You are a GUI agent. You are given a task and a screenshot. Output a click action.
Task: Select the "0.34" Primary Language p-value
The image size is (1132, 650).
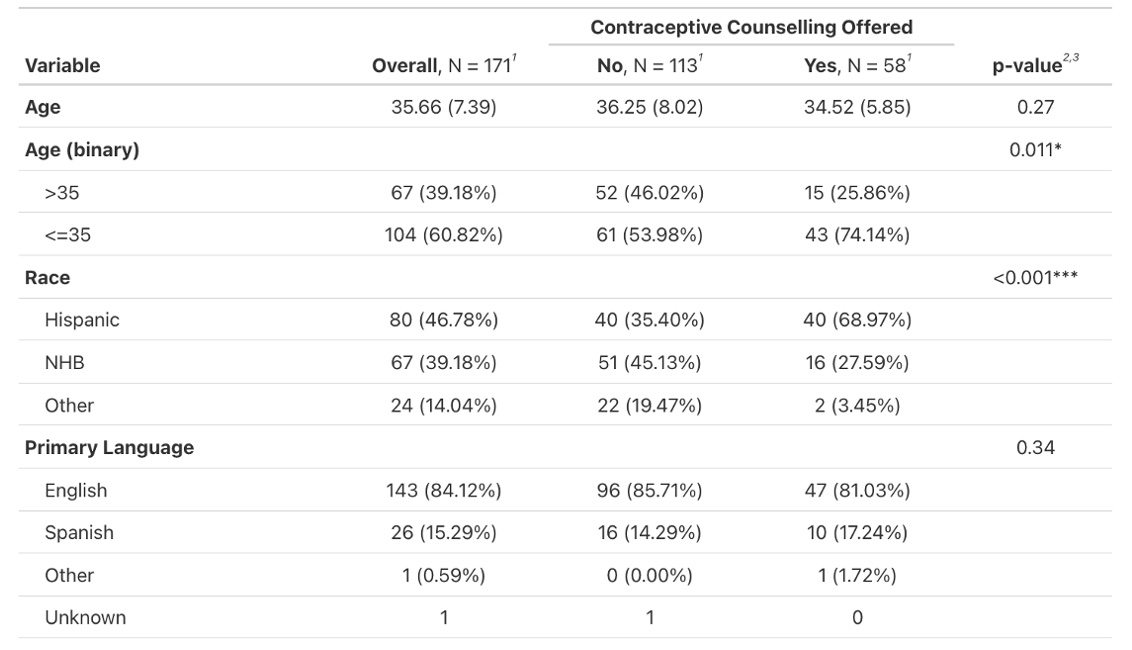coord(1035,448)
